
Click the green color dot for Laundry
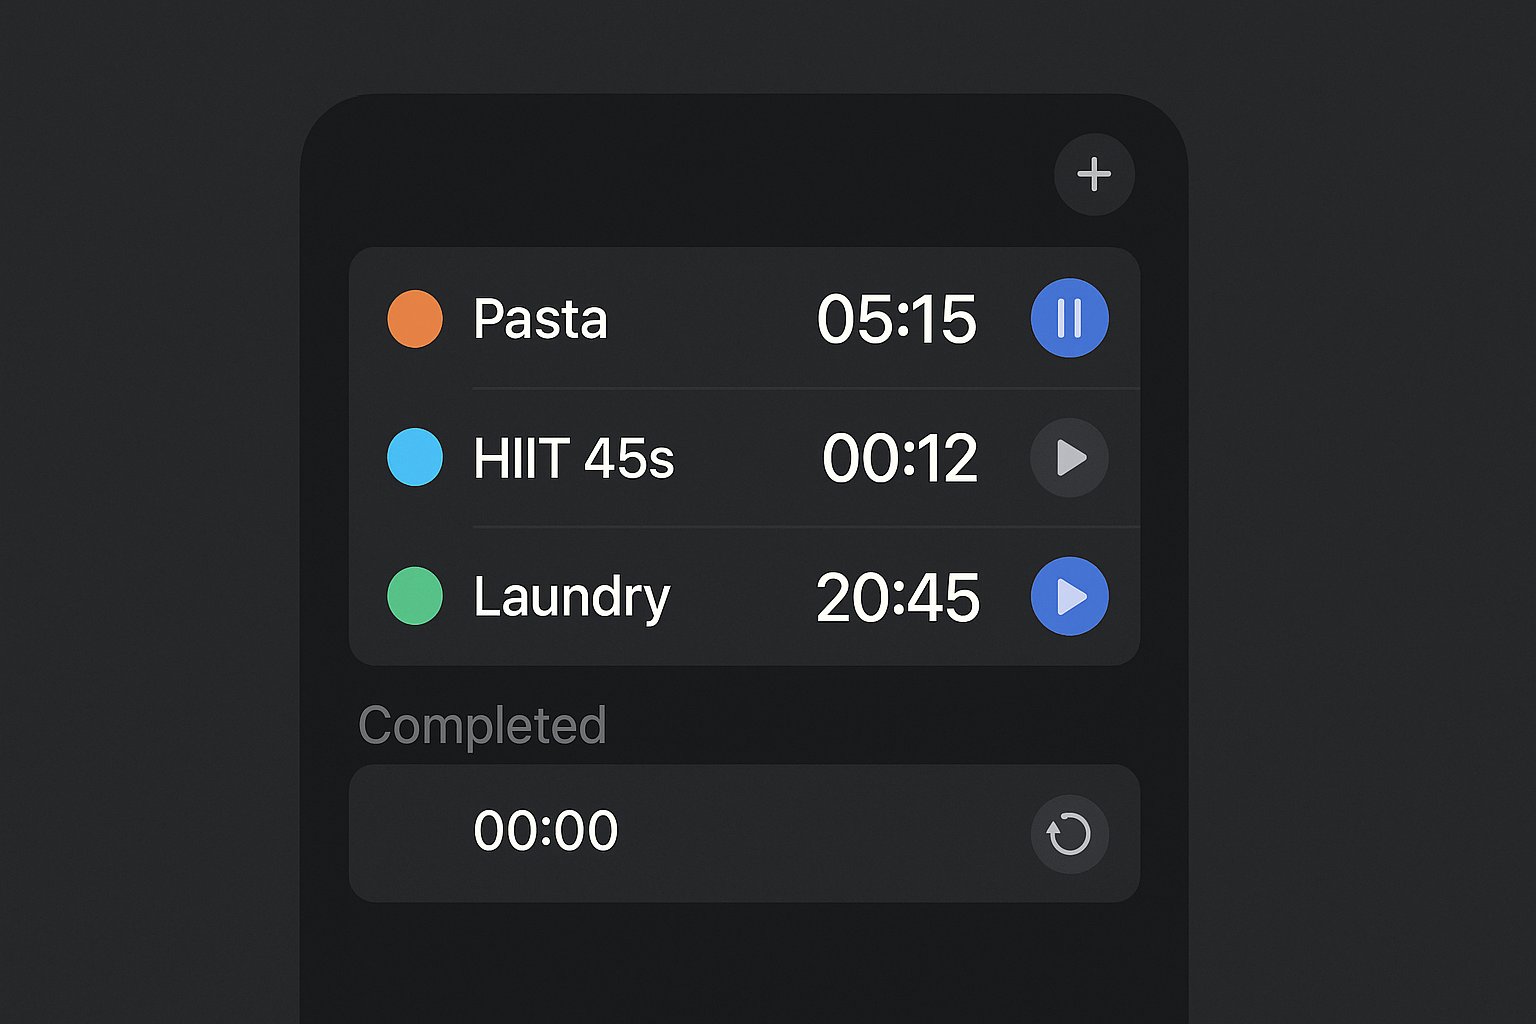415,596
